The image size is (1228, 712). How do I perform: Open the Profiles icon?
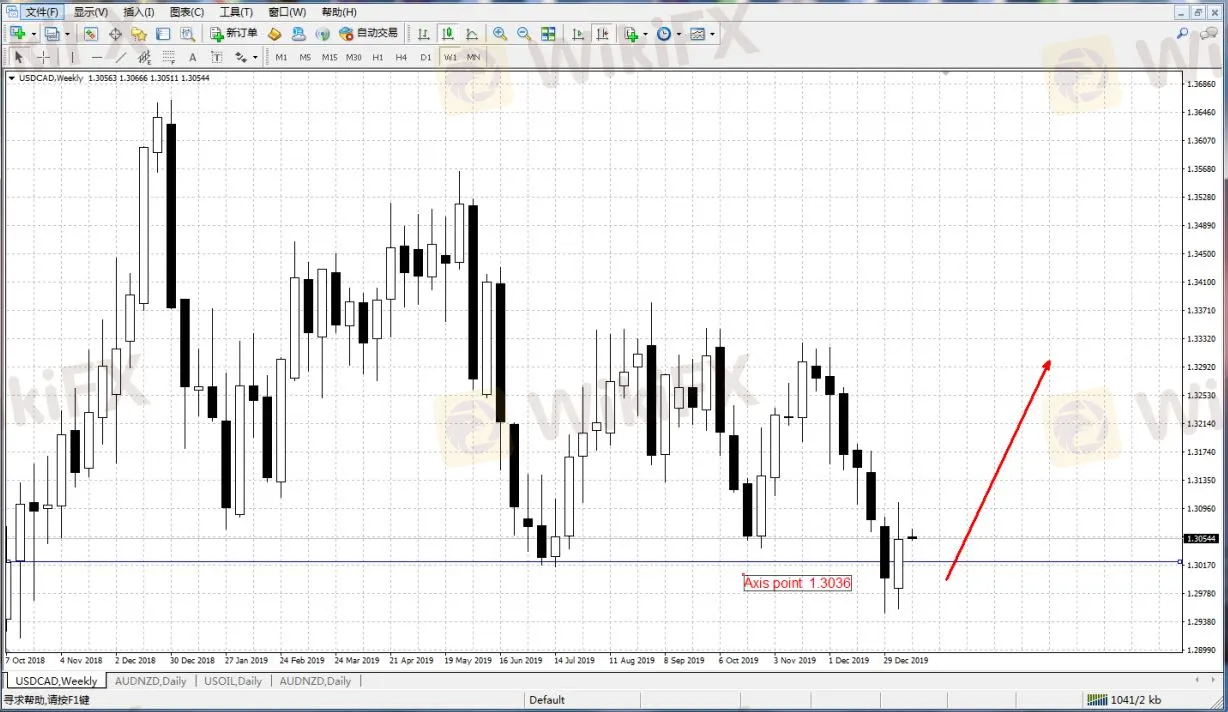[52, 33]
